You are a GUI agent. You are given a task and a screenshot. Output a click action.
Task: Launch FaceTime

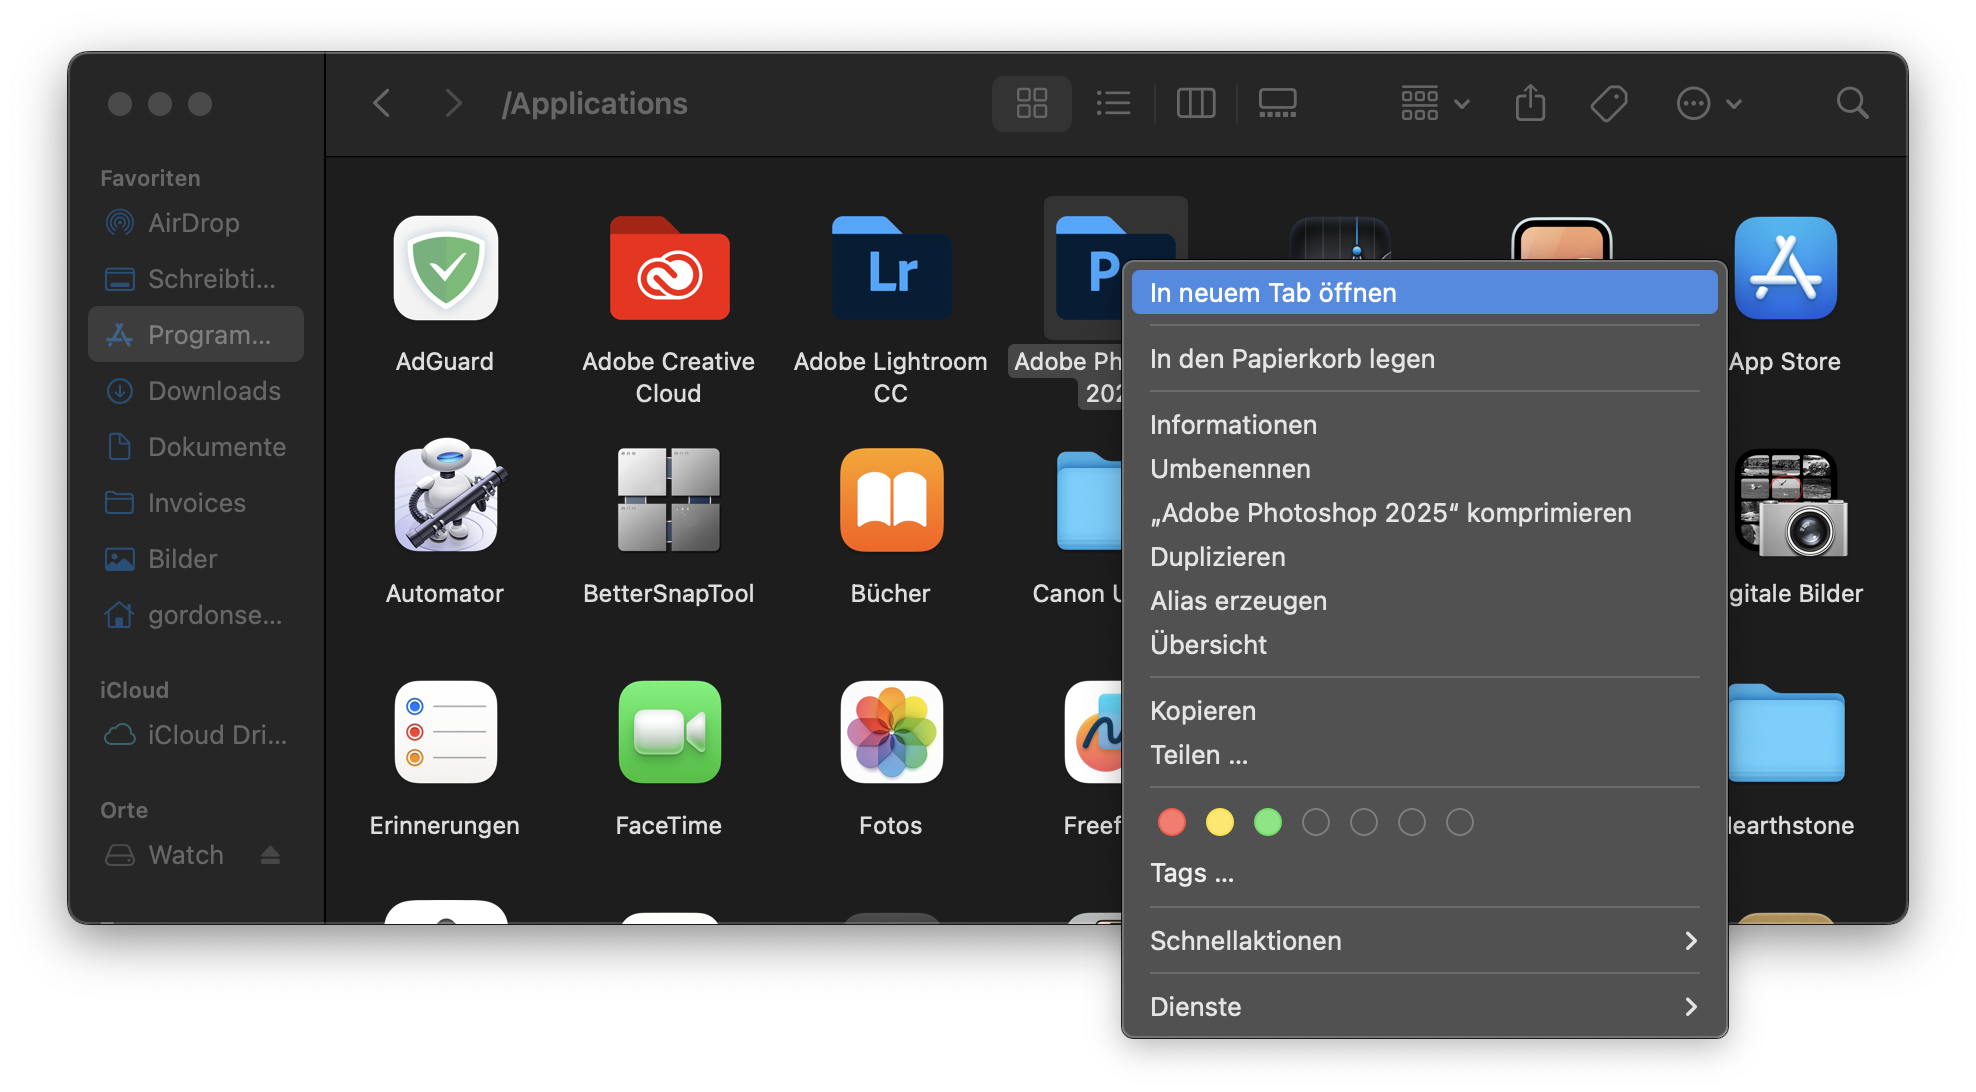tap(668, 732)
